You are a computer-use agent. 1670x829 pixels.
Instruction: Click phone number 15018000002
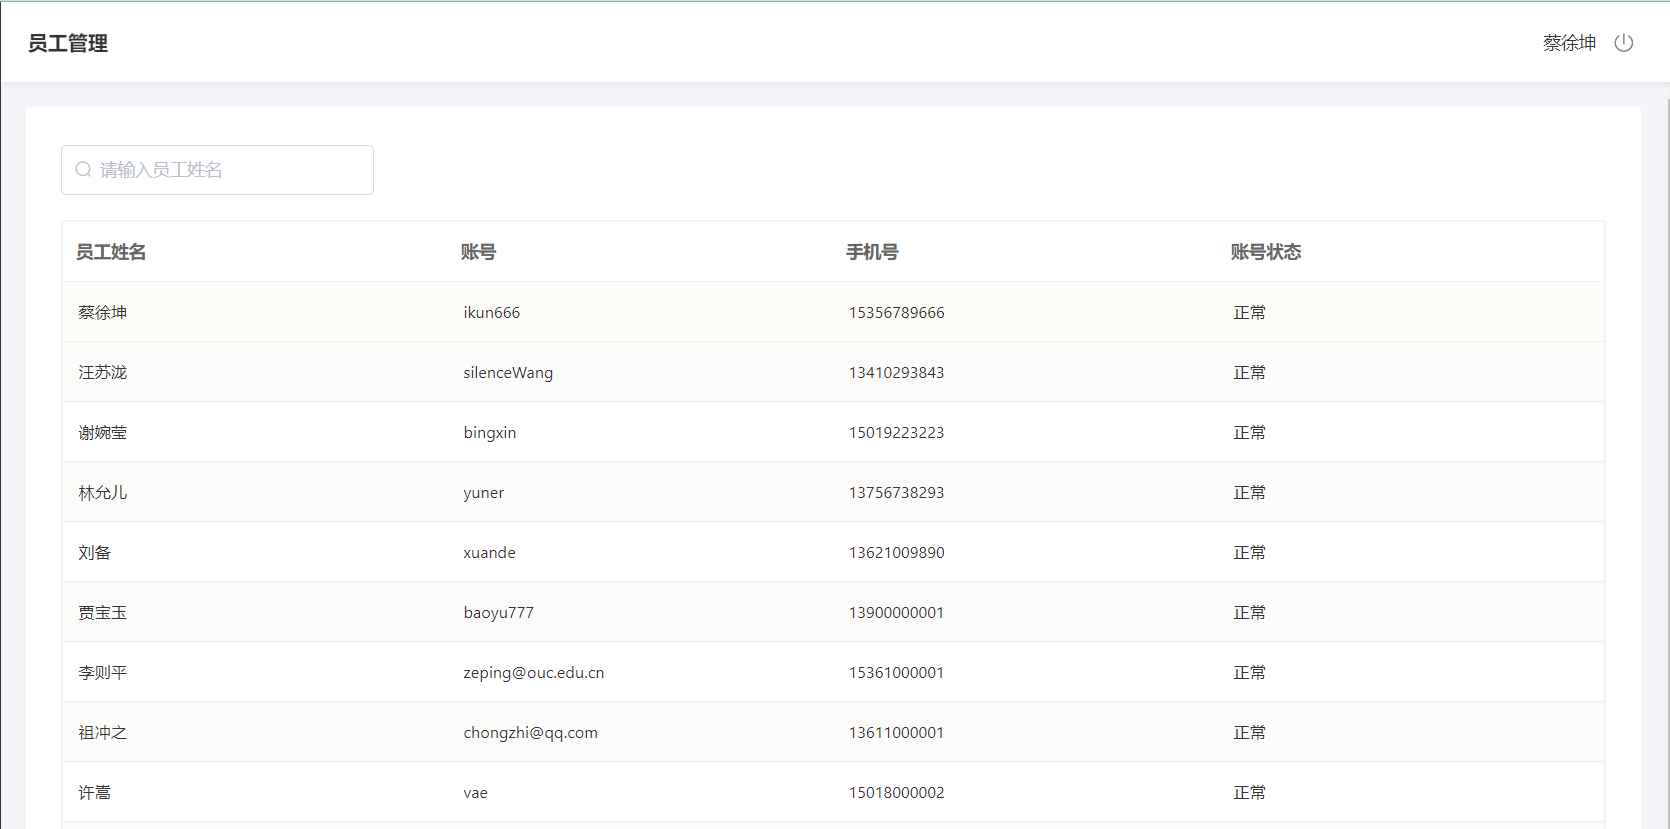(897, 793)
